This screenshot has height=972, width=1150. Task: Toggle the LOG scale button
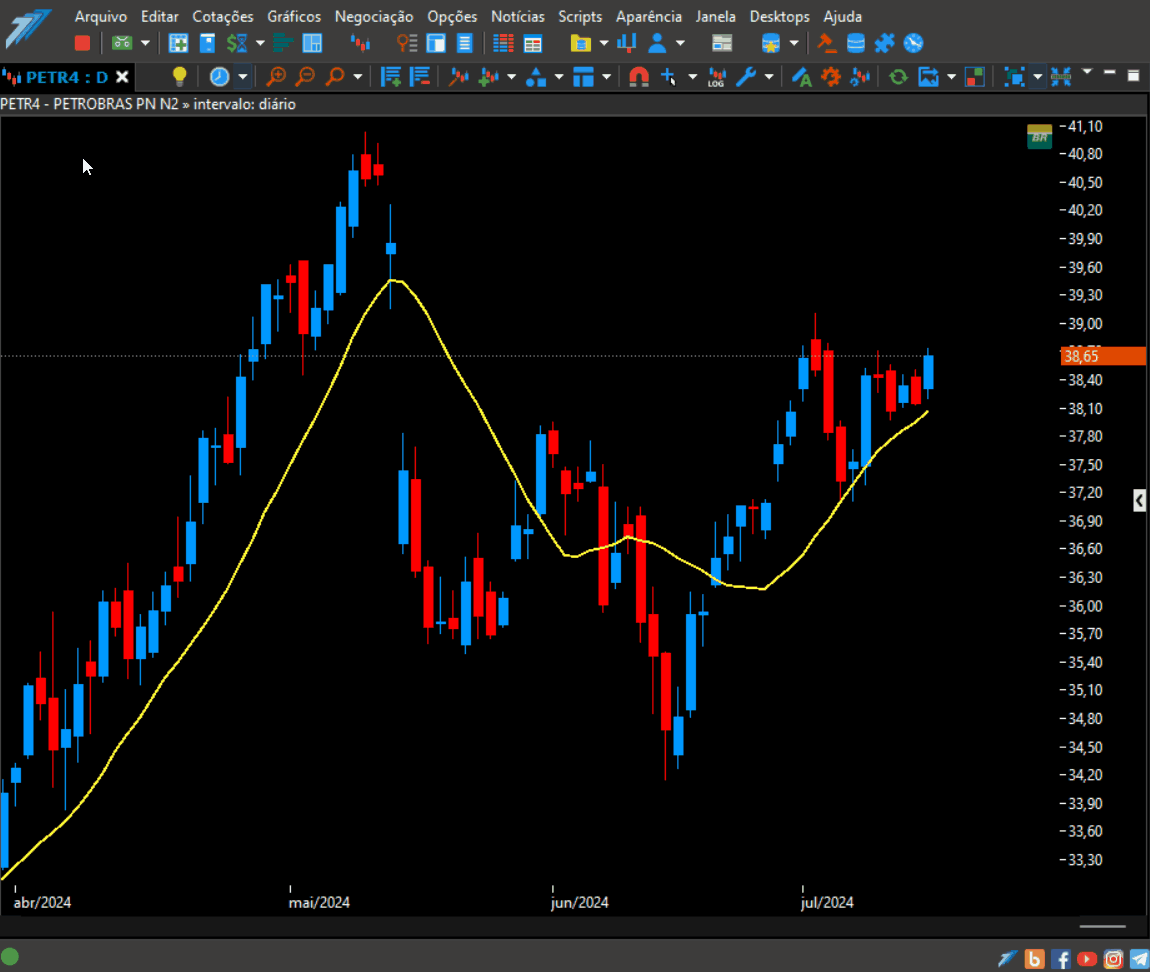click(x=717, y=76)
